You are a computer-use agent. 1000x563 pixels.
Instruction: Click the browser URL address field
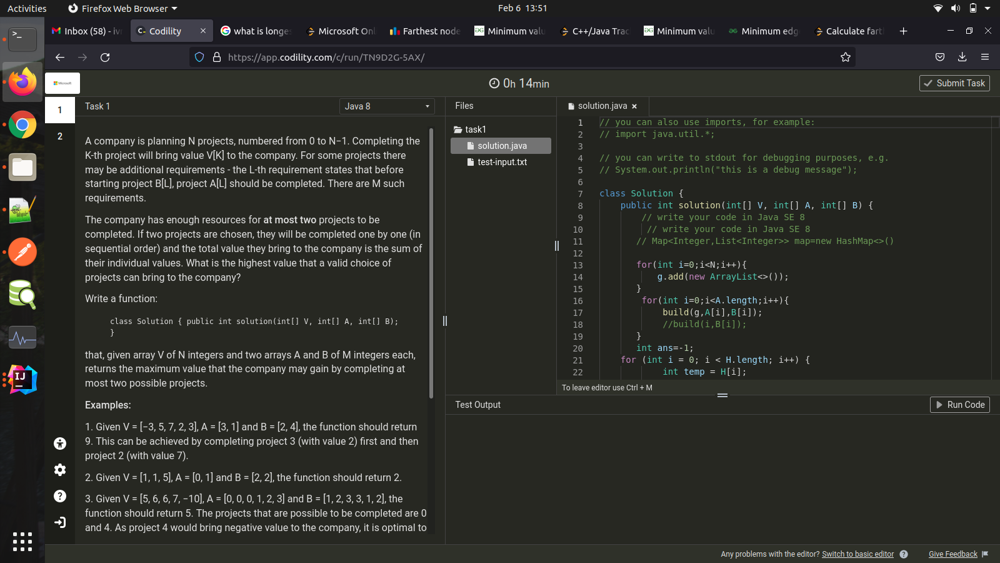click(523, 57)
